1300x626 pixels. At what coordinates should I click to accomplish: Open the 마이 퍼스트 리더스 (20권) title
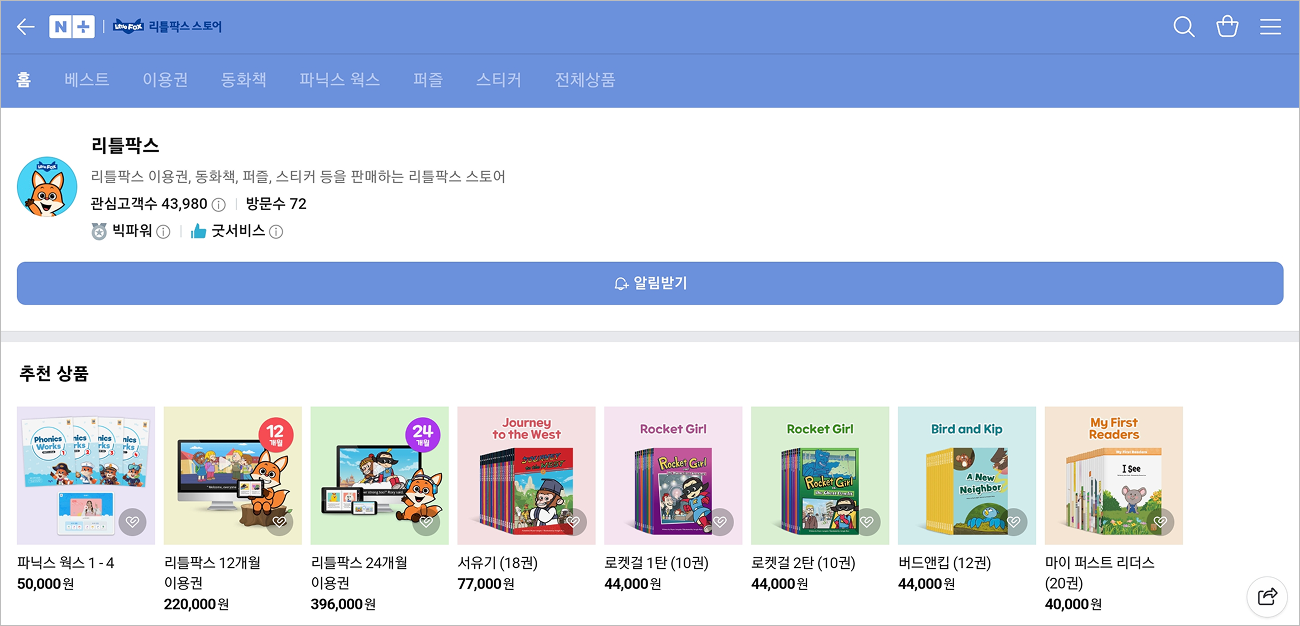[x=1100, y=573]
